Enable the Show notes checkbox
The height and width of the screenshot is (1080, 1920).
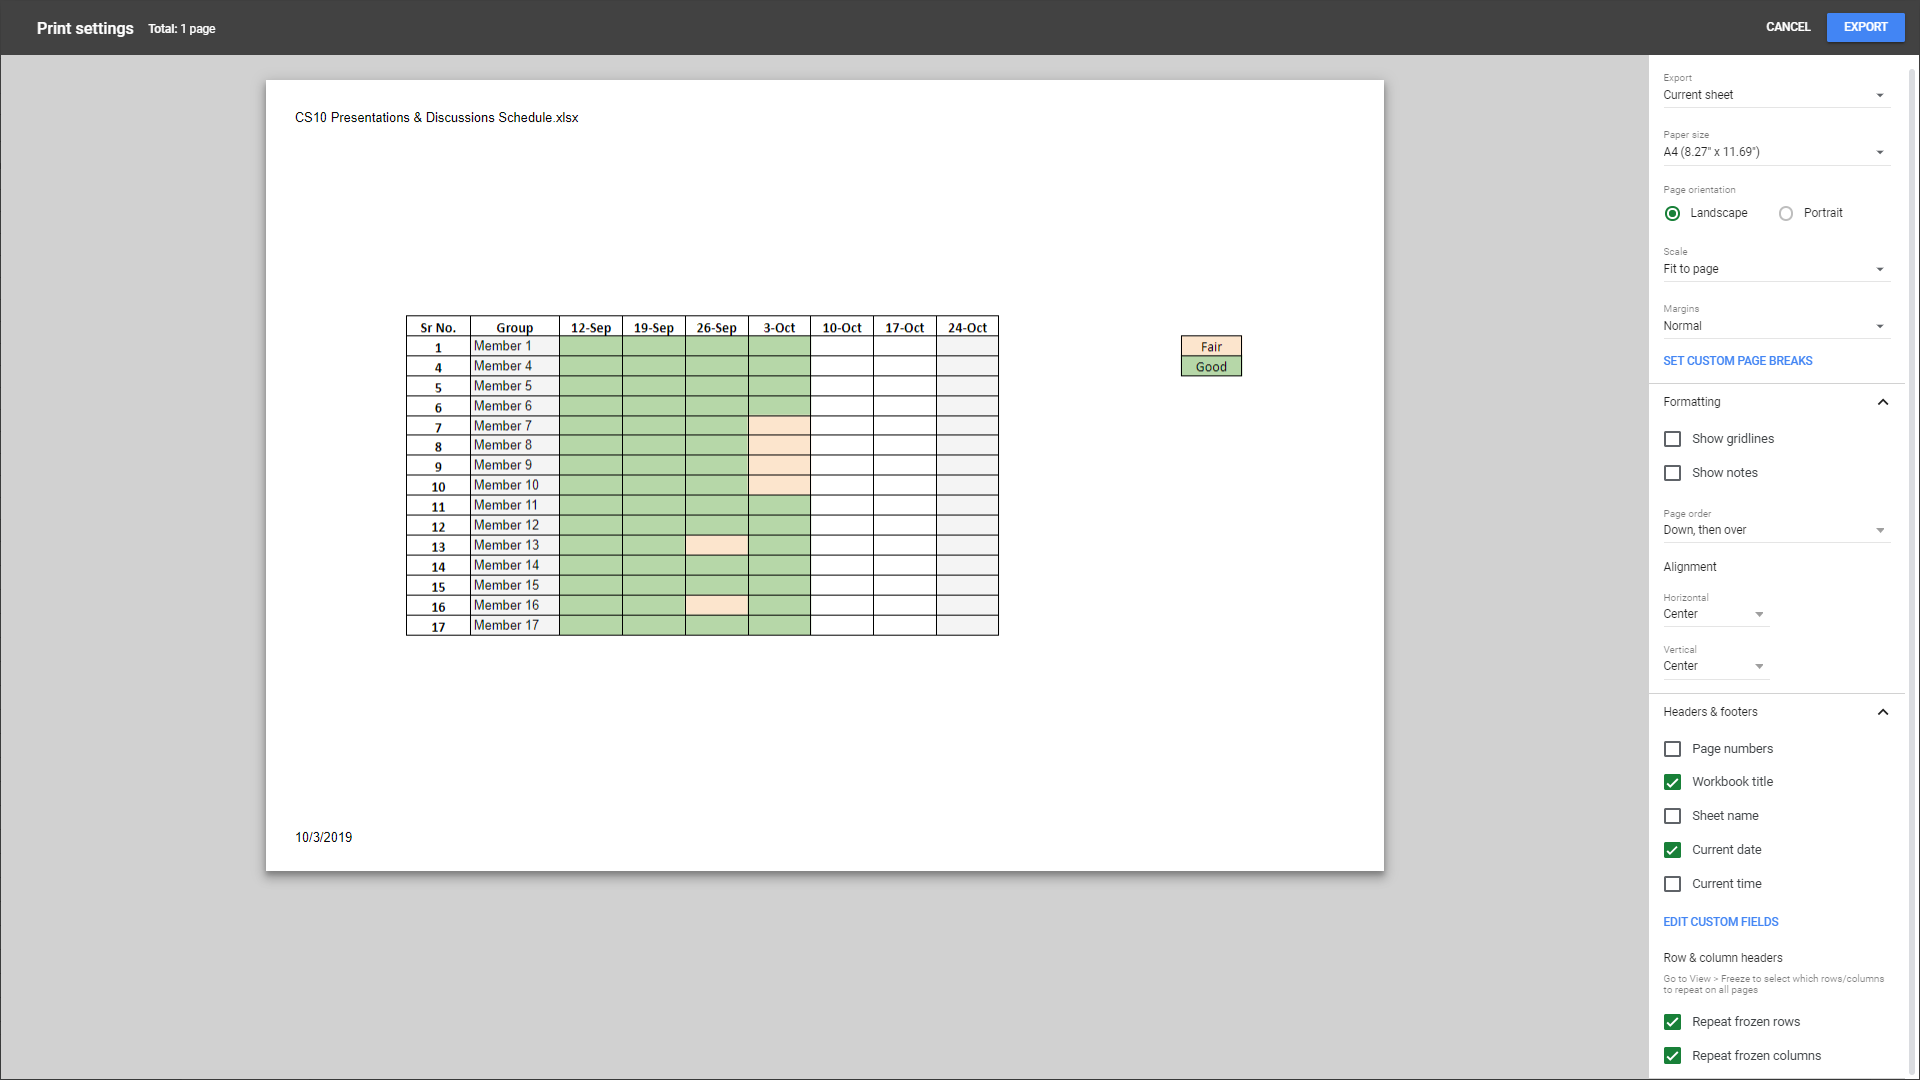tap(1672, 473)
